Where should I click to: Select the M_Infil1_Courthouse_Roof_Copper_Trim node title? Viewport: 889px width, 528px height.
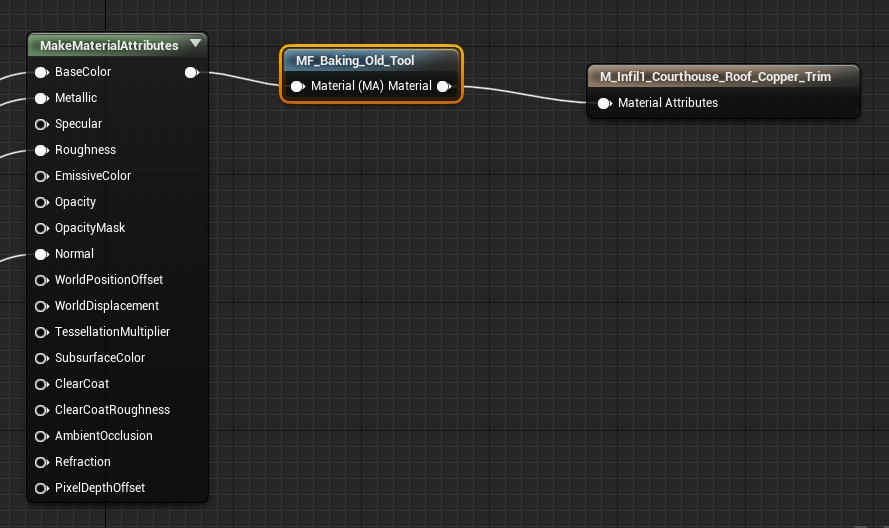tap(715, 77)
